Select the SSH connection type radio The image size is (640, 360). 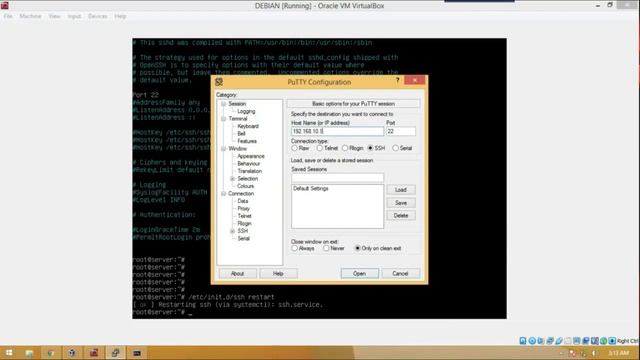(370, 148)
